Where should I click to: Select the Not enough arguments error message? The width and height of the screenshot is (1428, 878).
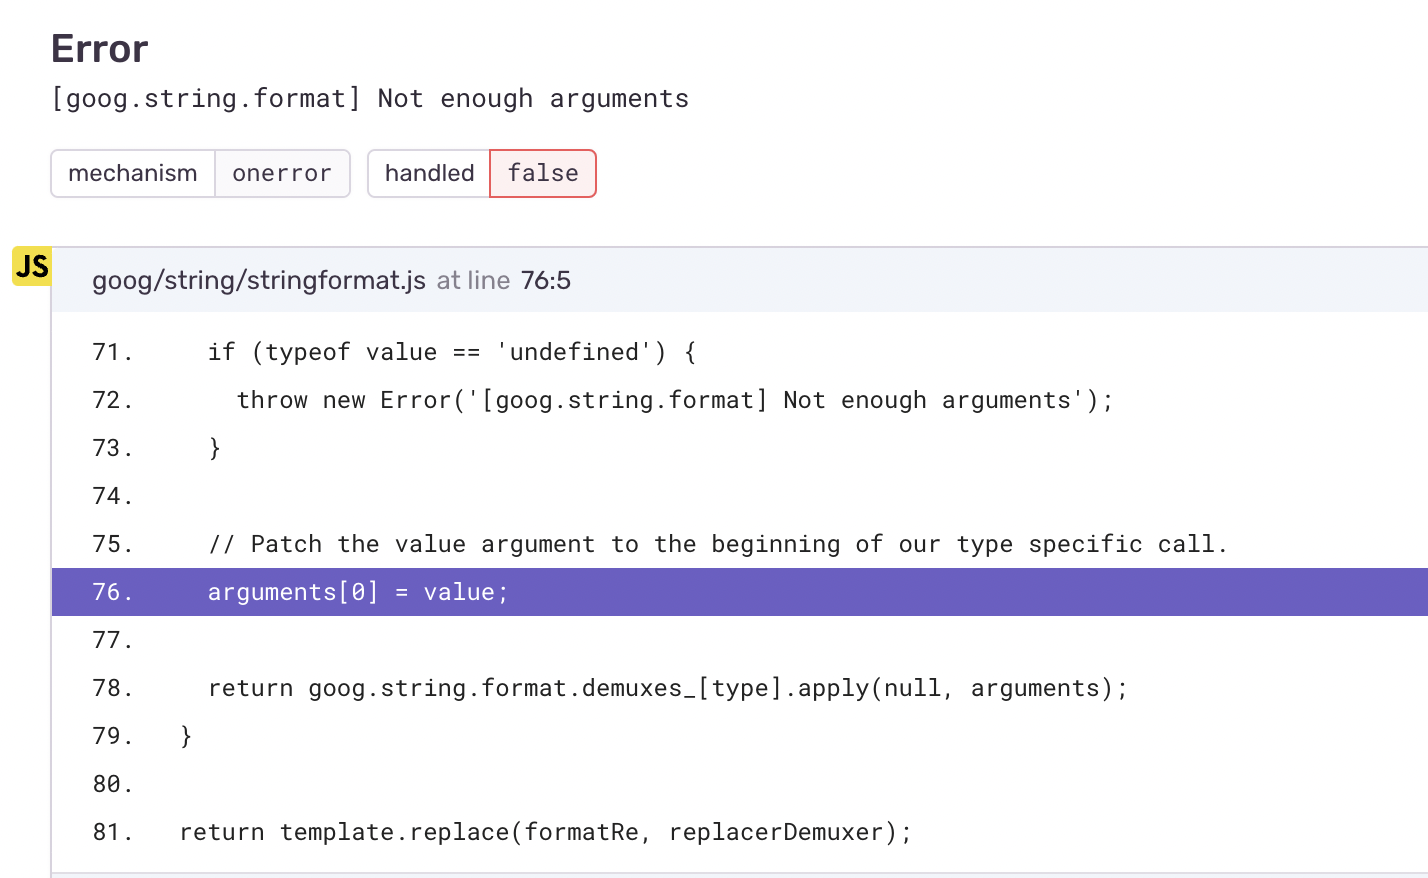(x=370, y=98)
